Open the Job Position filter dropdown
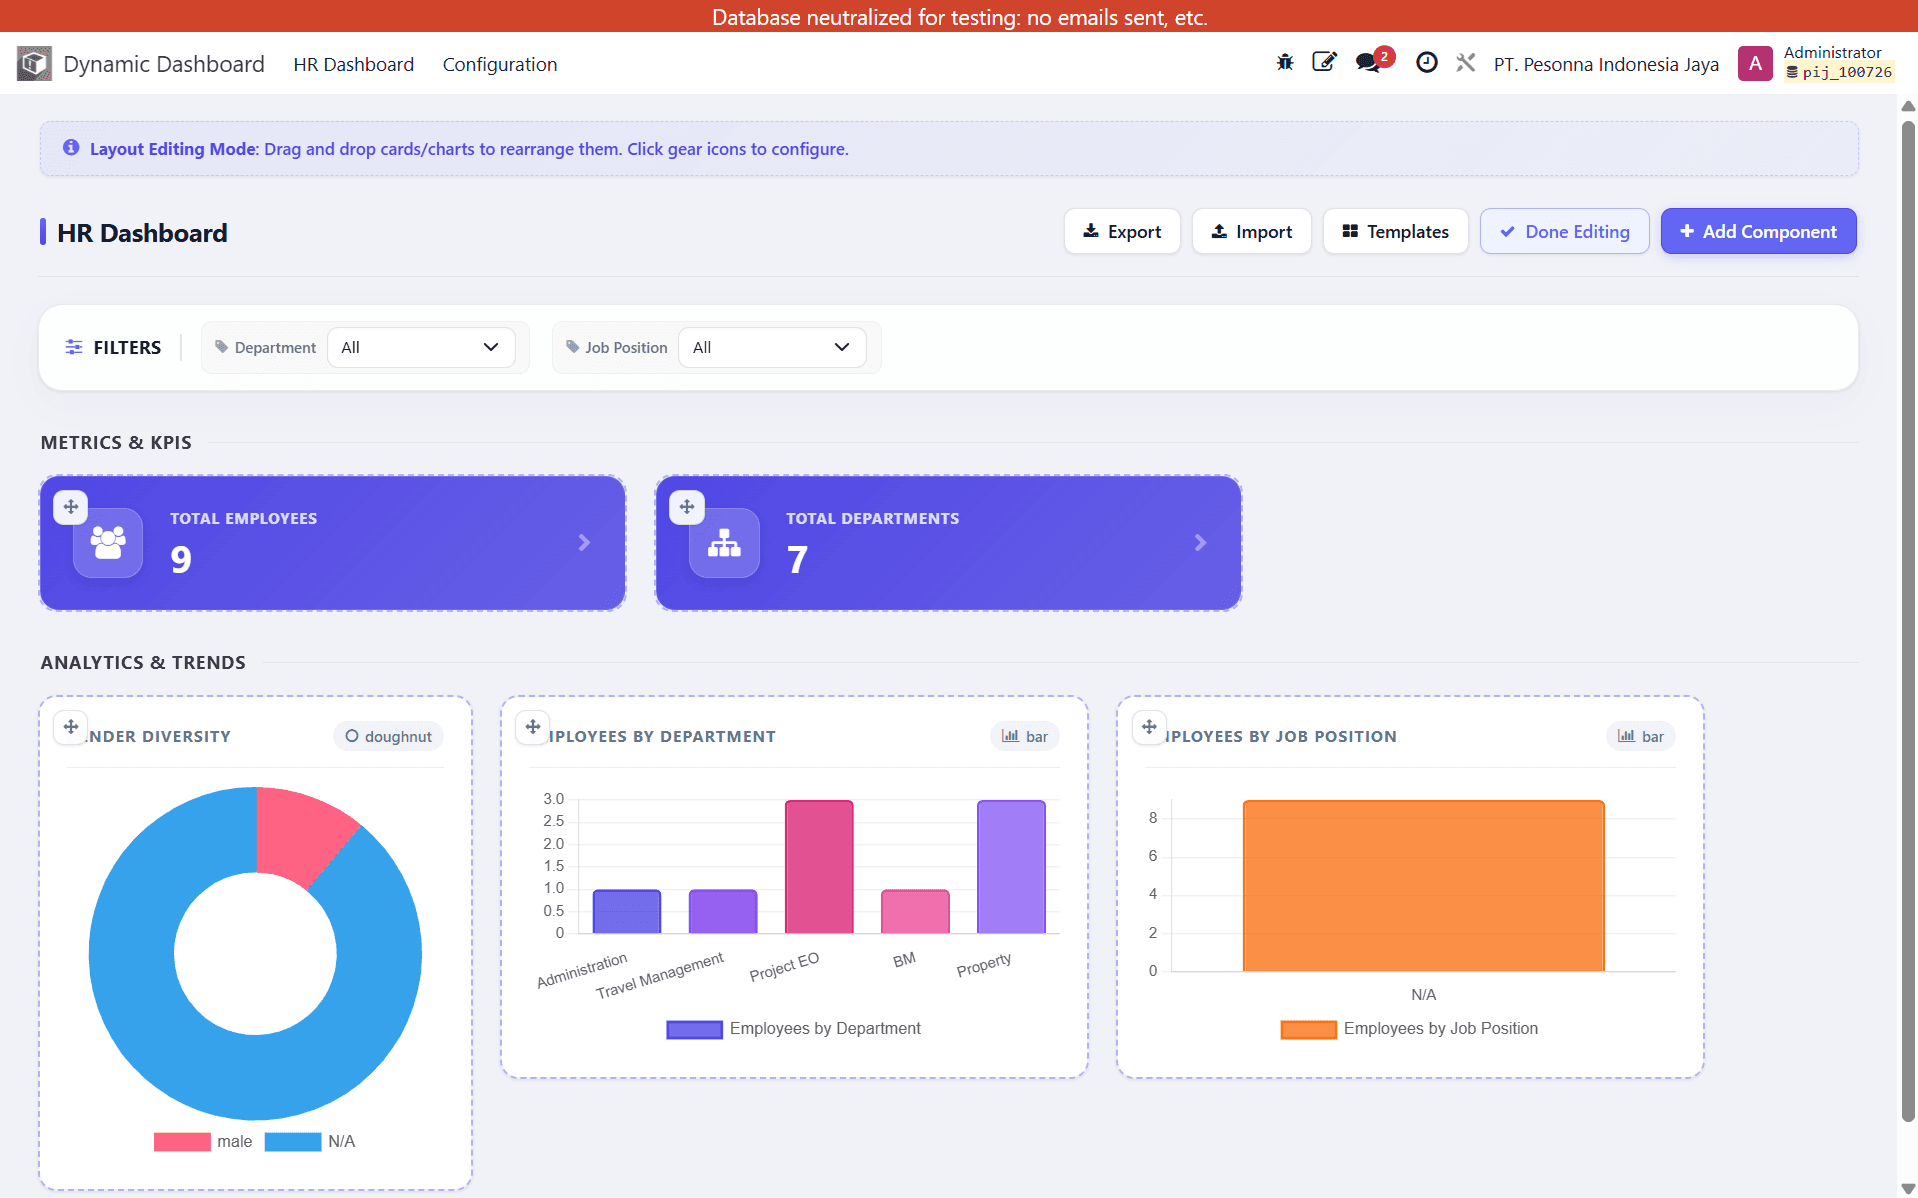 pyautogui.click(x=772, y=347)
